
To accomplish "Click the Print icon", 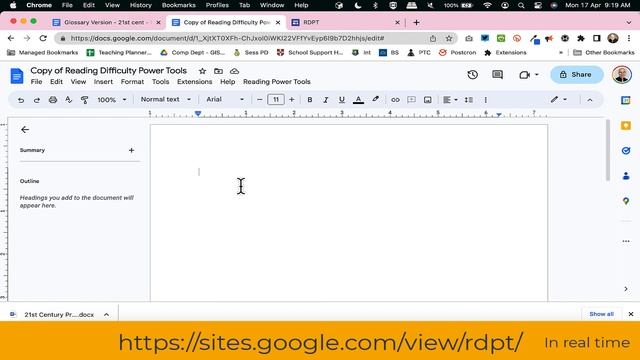I will (53, 100).
